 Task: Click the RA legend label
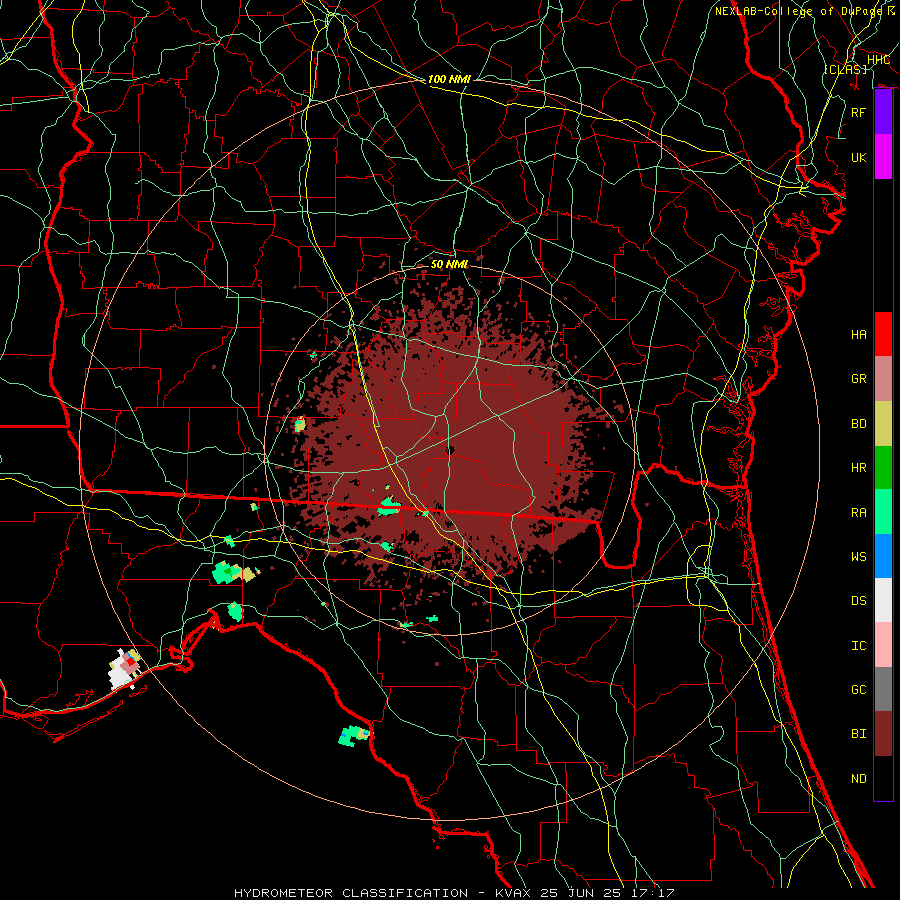point(859,513)
